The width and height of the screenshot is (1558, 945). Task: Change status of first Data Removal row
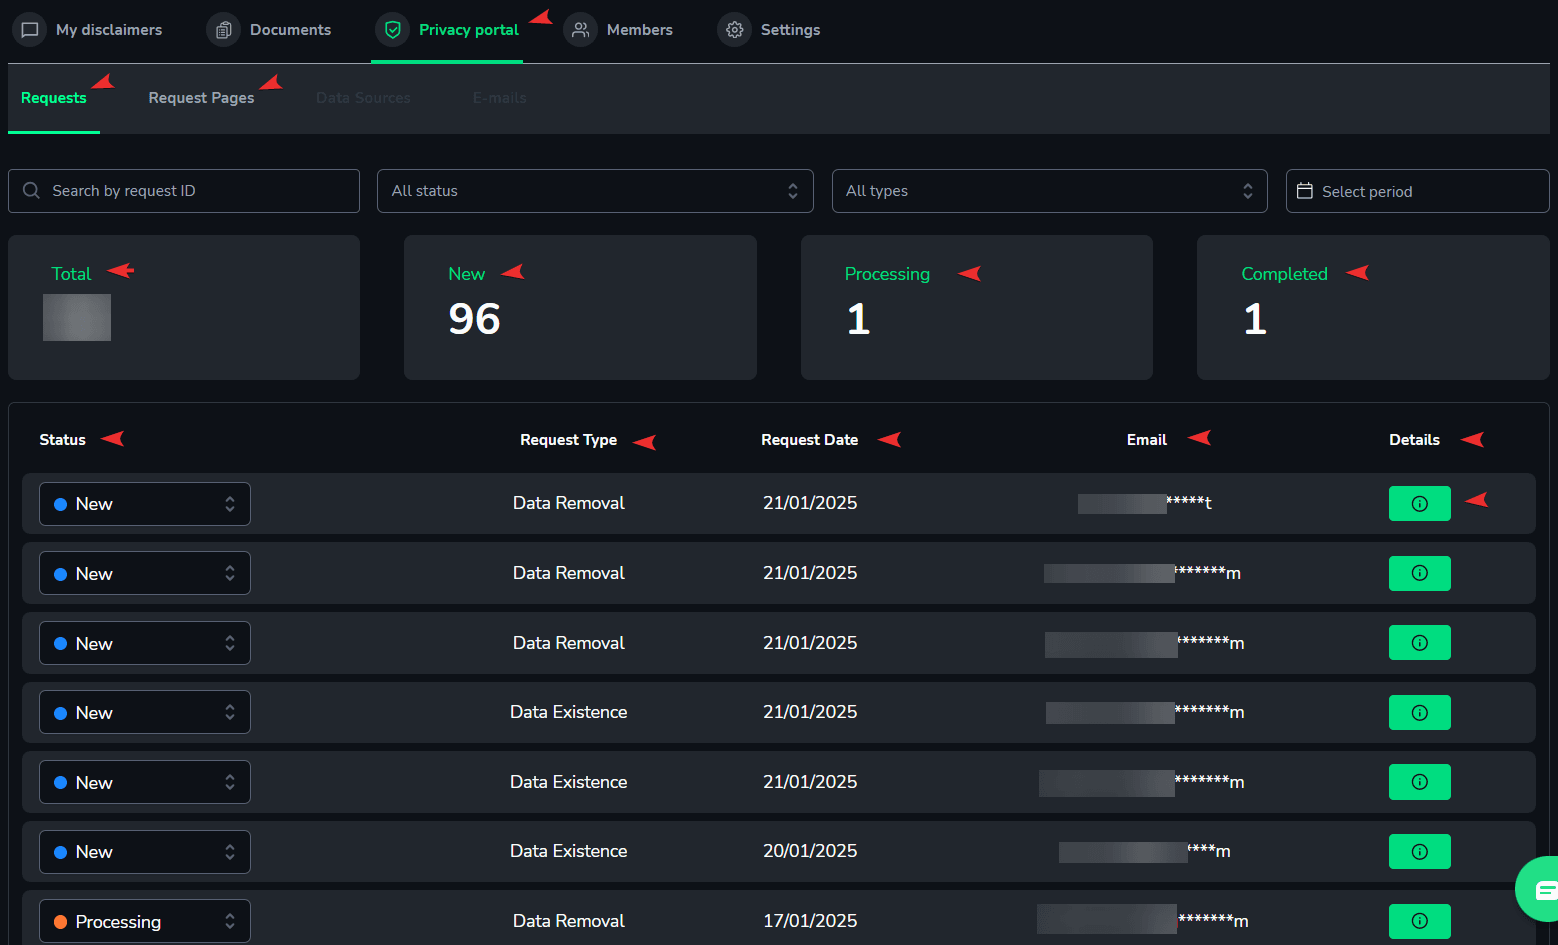[145, 504]
